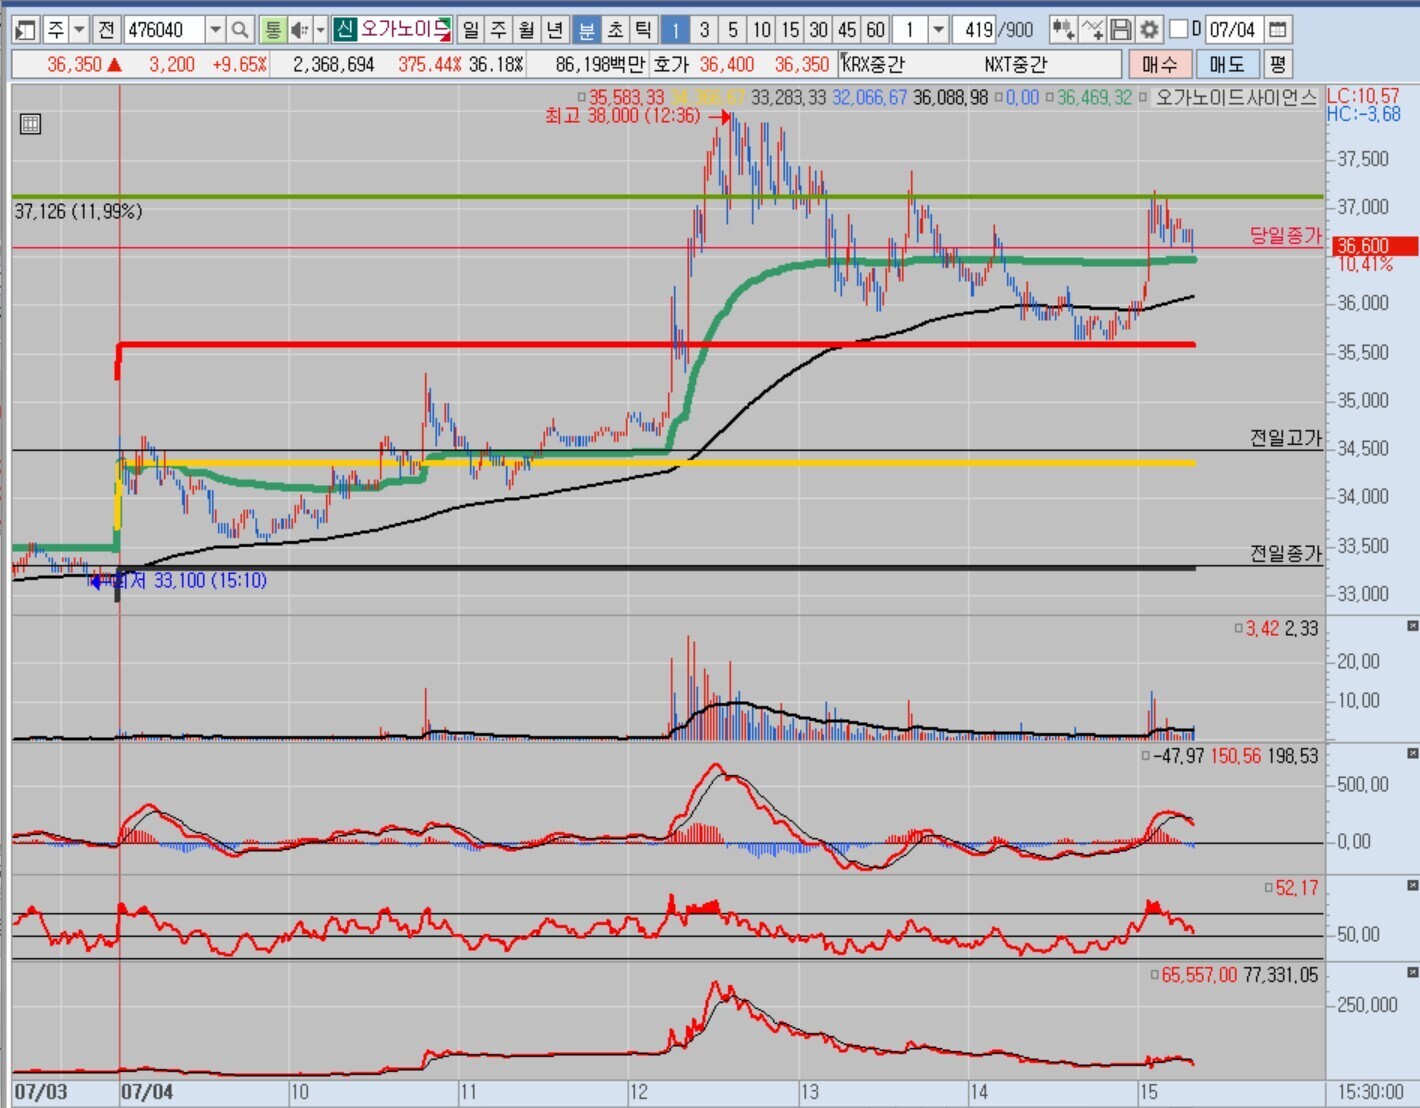The height and width of the screenshot is (1108, 1420).
Task: Select the 틱 tick chart tab
Action: [x=643, y=30]
